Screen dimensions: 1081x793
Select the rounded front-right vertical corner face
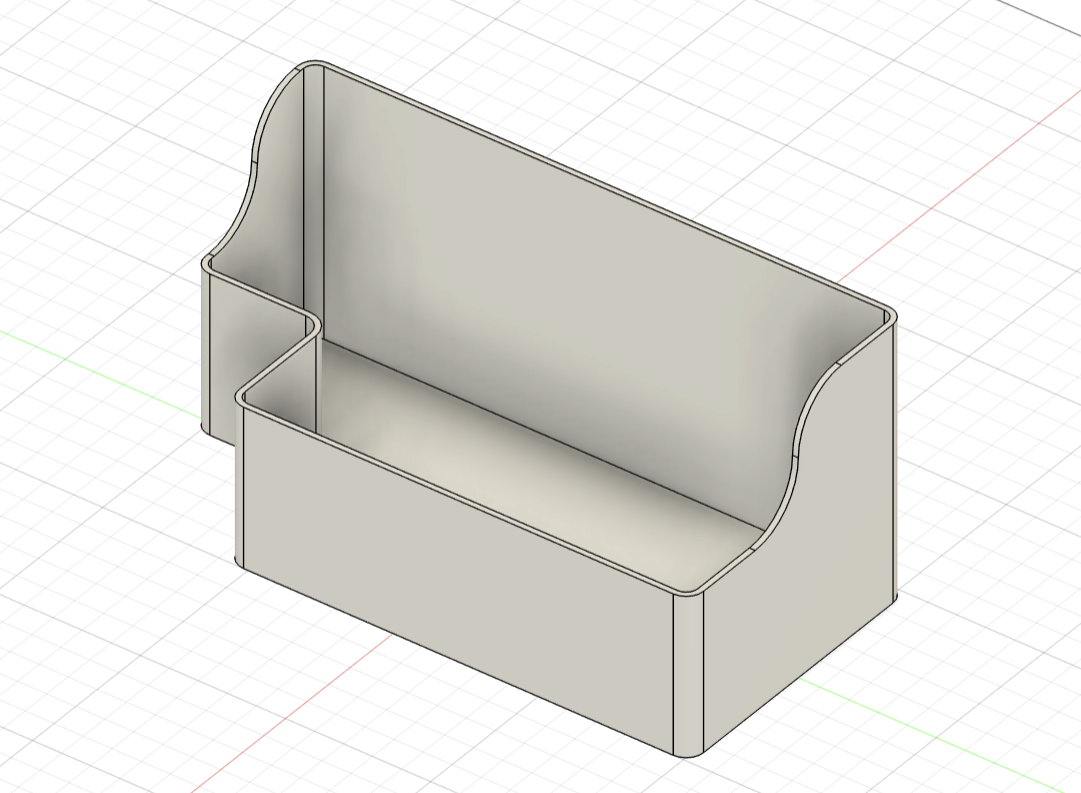(x=688, y=674)
